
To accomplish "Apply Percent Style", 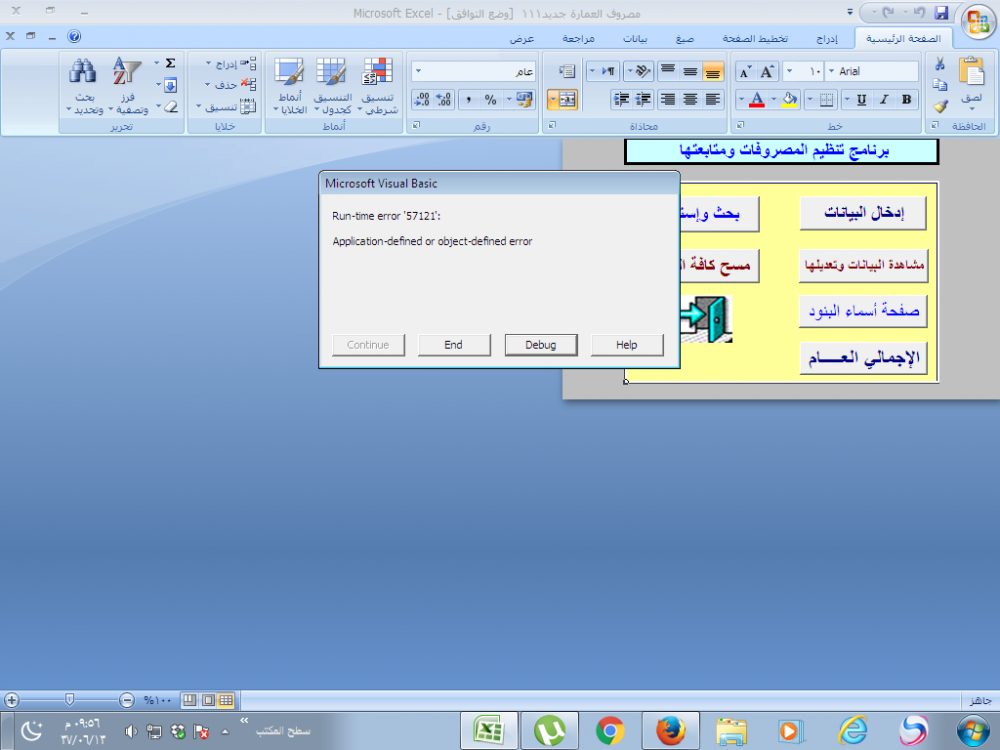I will point(490,99).
